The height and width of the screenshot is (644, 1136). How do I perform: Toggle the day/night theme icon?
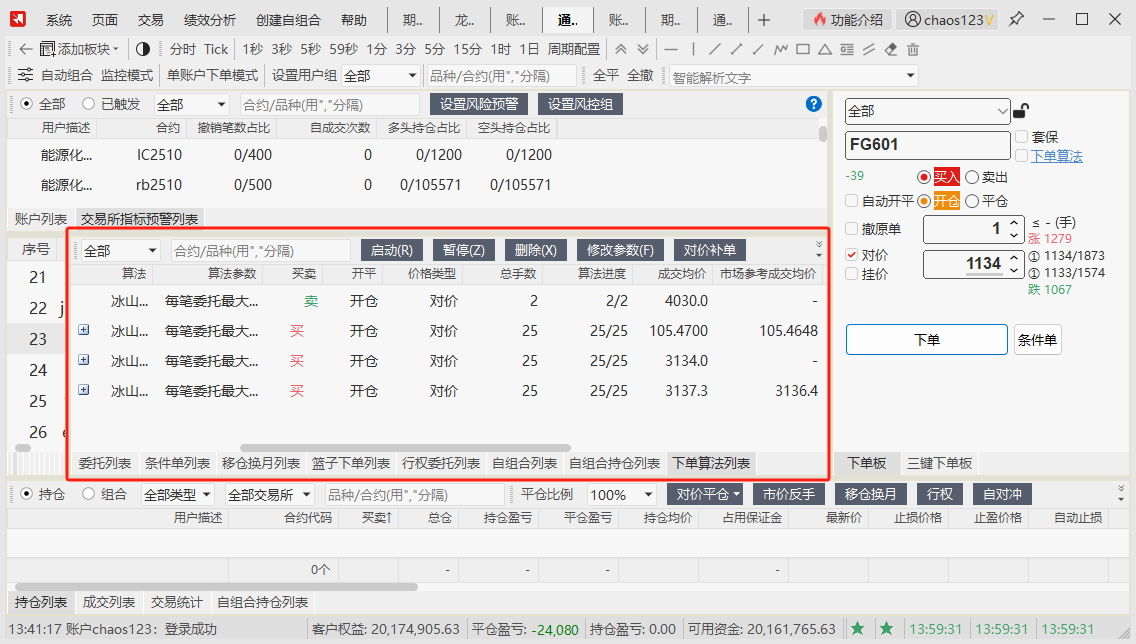click(x=142, y=49)
